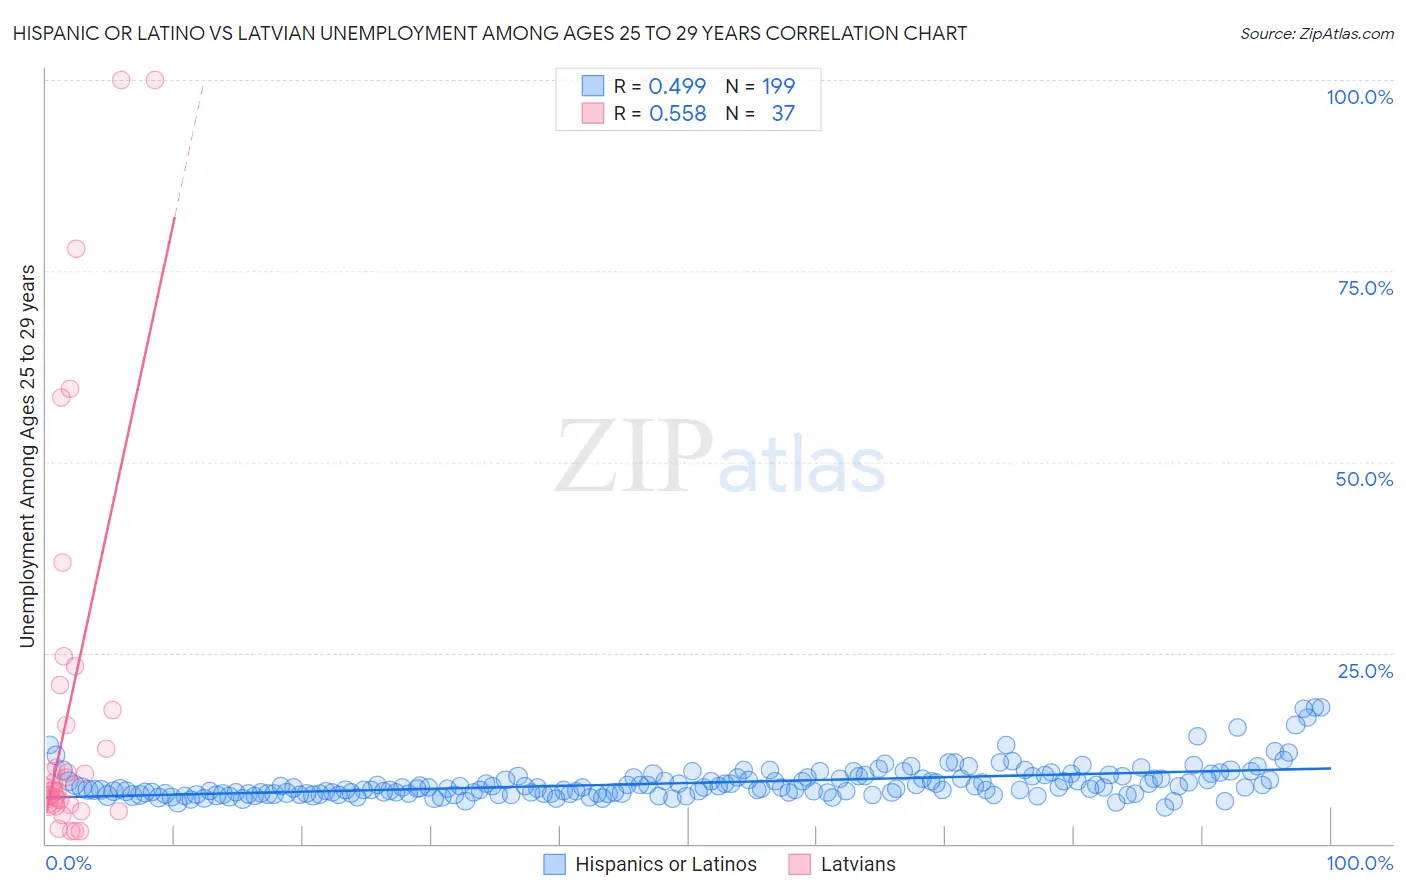Image resolution: width=1406 pixels, height=892 pixels.
Task: Click the 50.0% y-axis label
Action: click(x=1364, y=479)
